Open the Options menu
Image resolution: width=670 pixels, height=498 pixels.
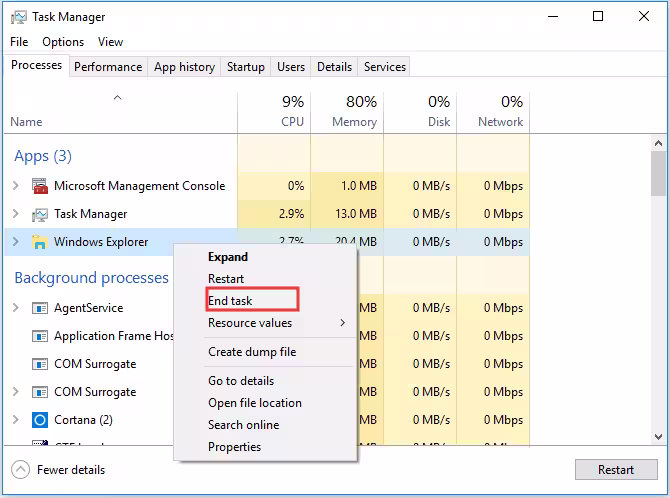pos(63,42)
